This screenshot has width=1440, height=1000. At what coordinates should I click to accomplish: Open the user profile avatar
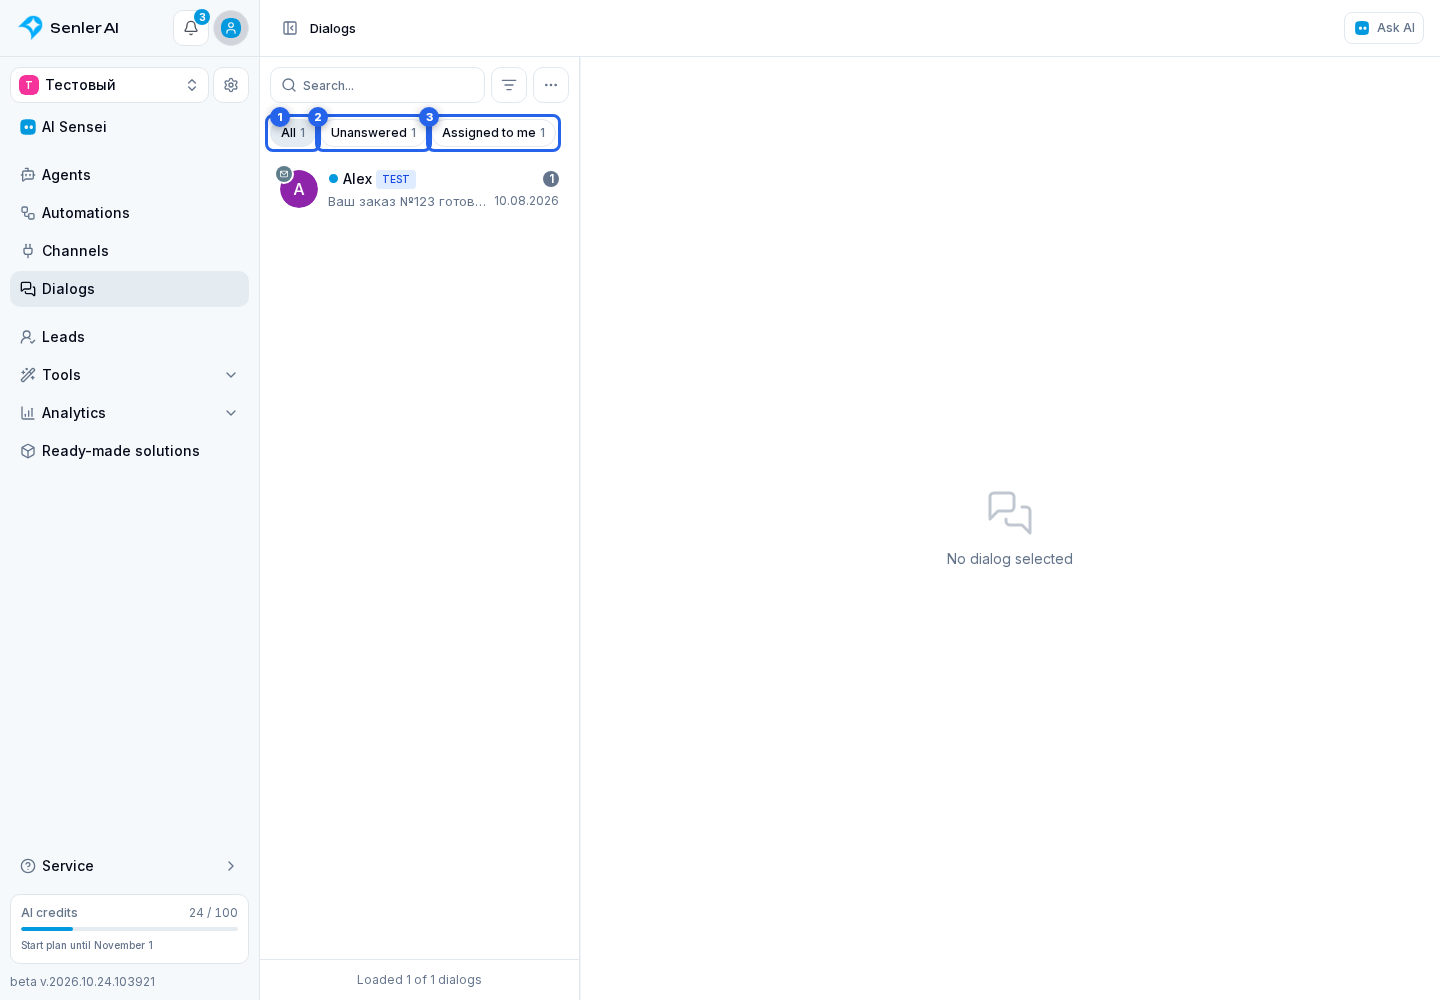[231, 28]
